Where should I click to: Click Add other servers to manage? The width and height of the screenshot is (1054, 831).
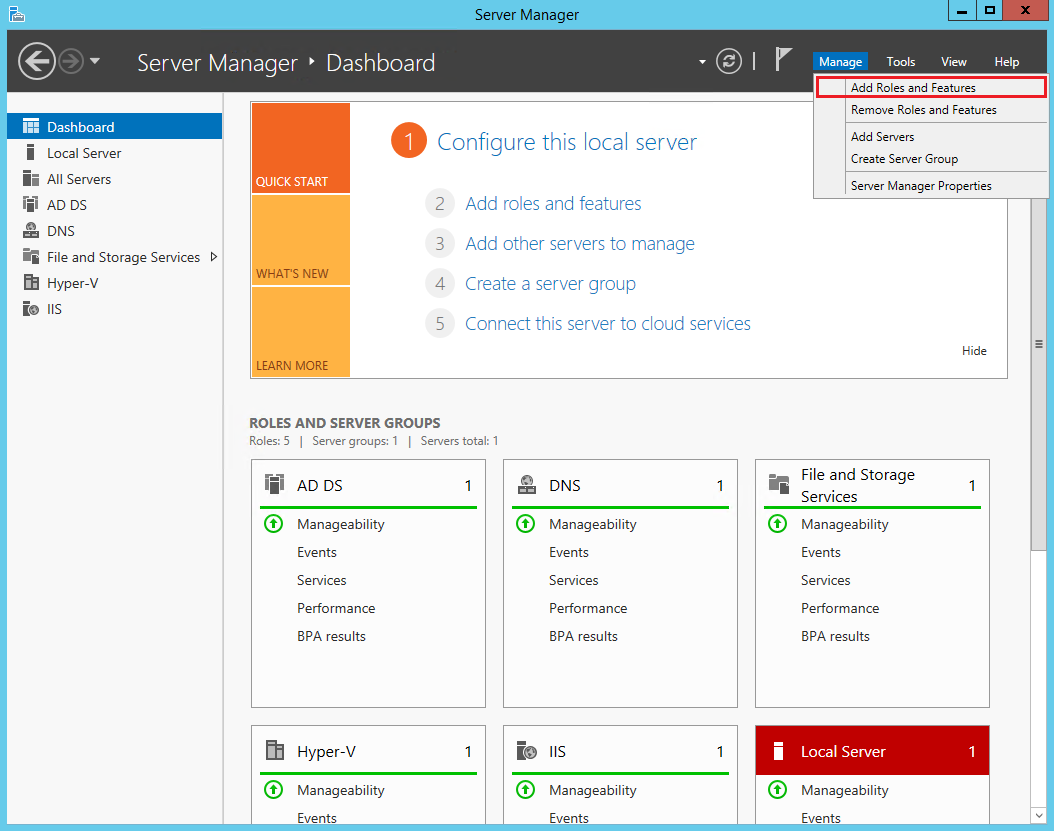(579, 243)
